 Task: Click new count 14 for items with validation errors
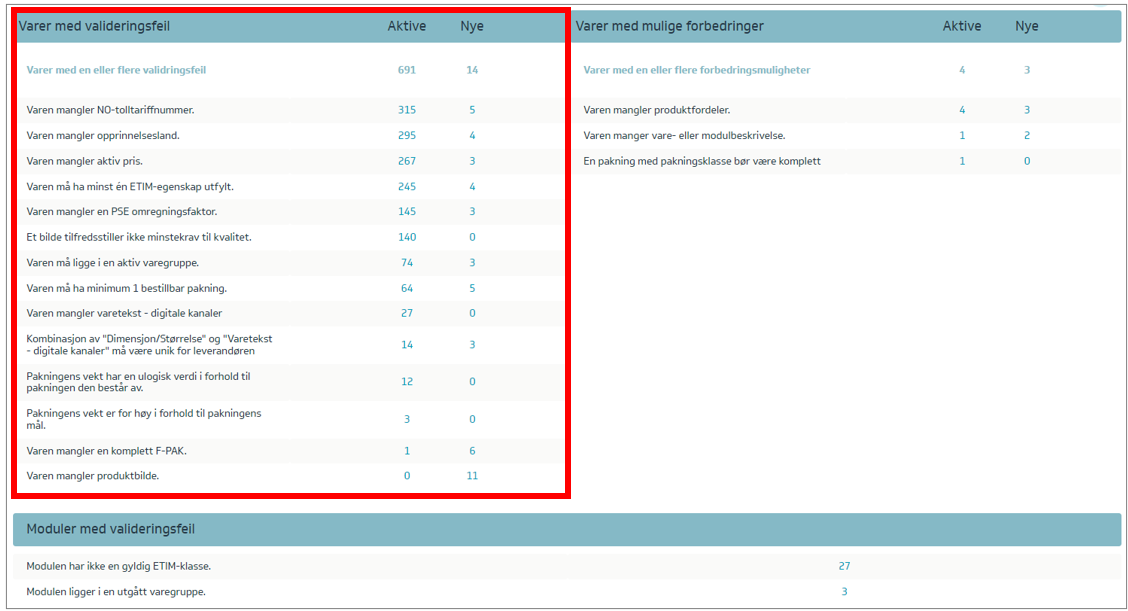click(x=472, y=70)
